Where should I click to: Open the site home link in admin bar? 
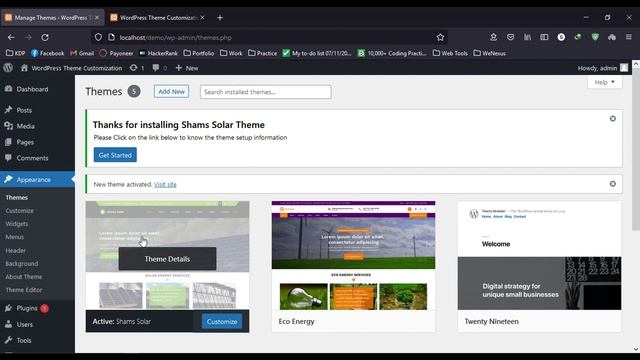pyautogui.click(x=71, y=68)
